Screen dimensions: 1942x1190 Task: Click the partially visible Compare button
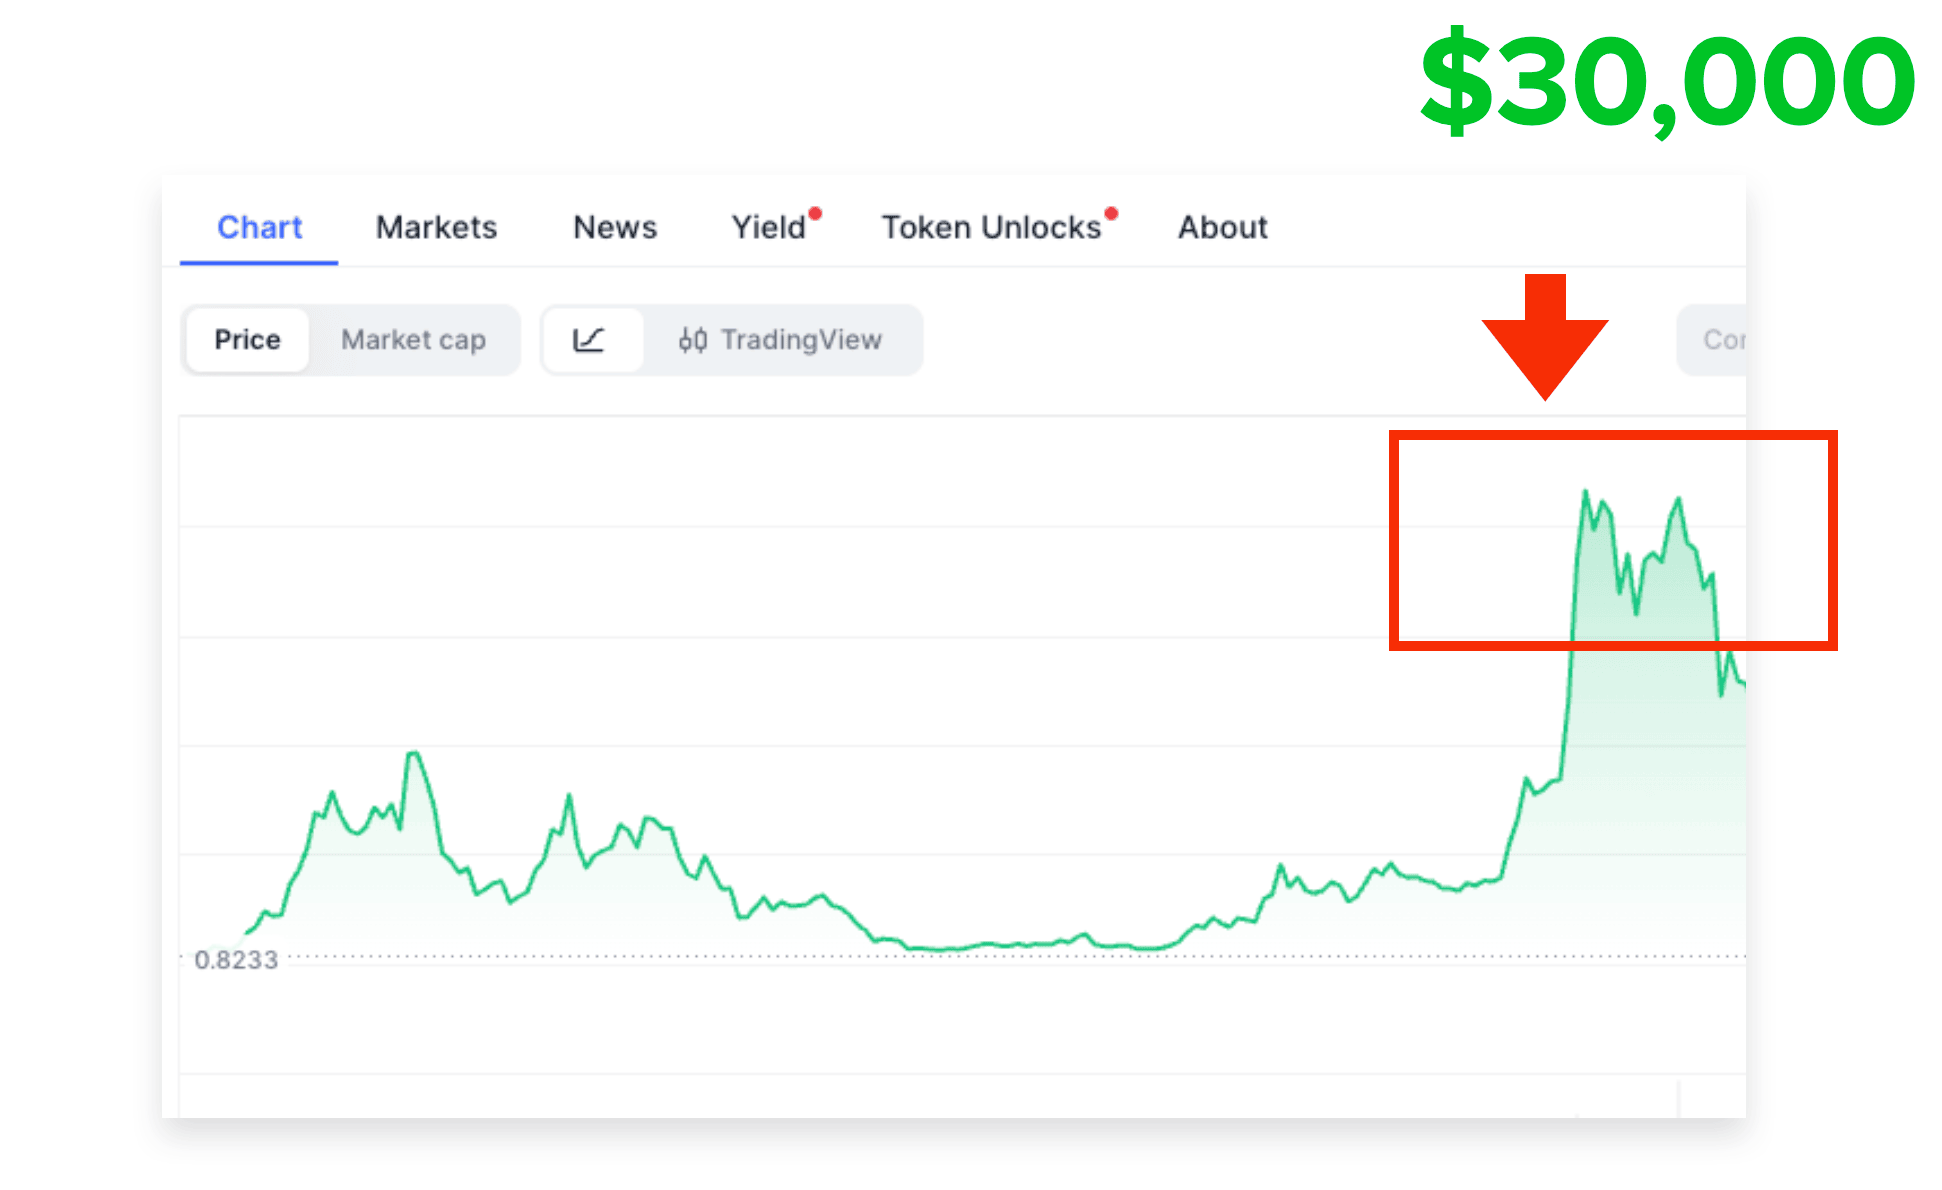(1713, 340)
